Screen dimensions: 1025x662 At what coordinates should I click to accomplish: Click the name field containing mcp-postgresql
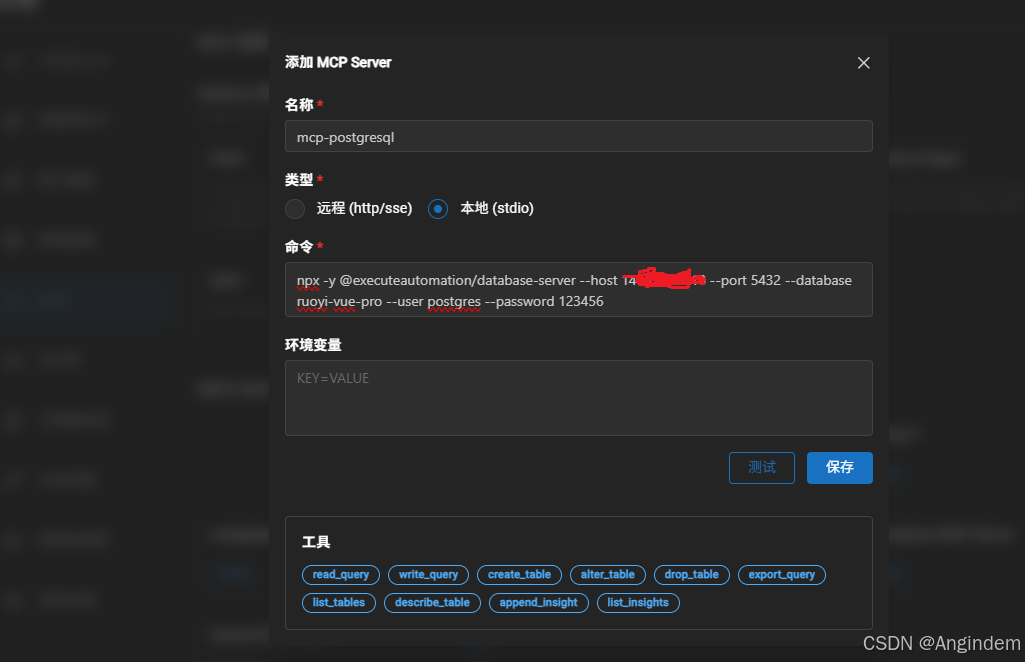[x=579, y=137]
